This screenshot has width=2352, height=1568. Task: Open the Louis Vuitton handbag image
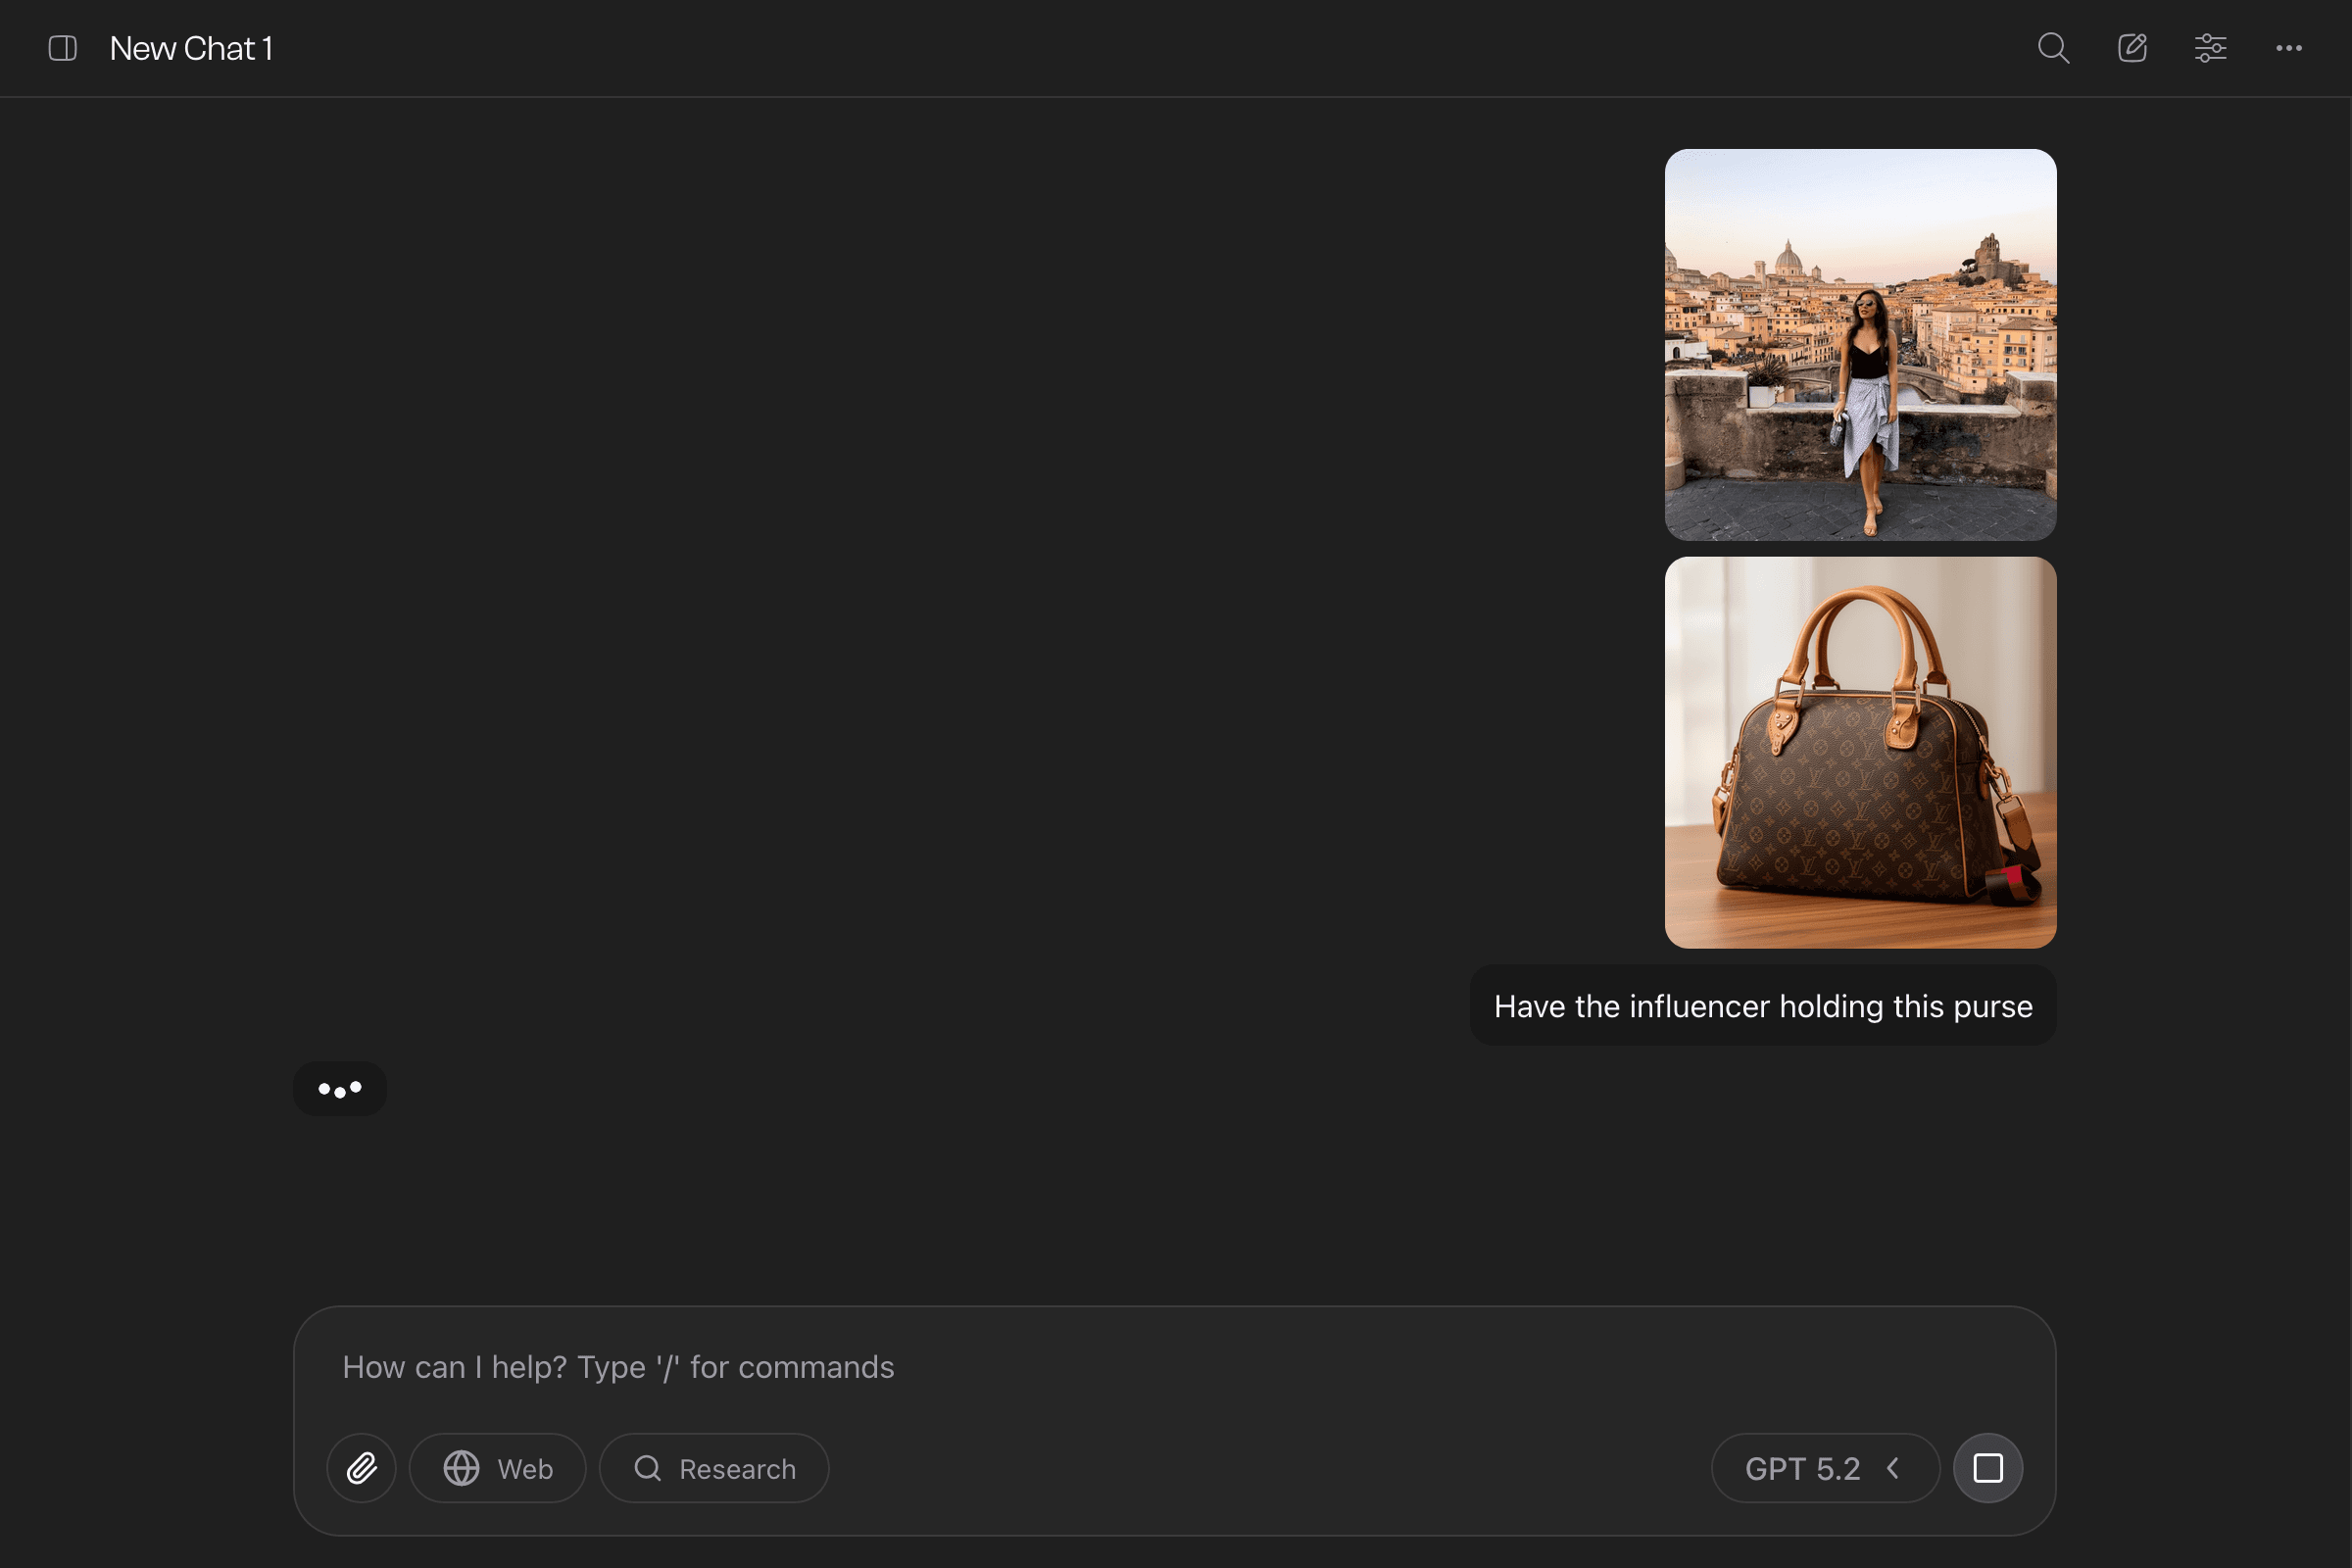(x=1860, y=751)
